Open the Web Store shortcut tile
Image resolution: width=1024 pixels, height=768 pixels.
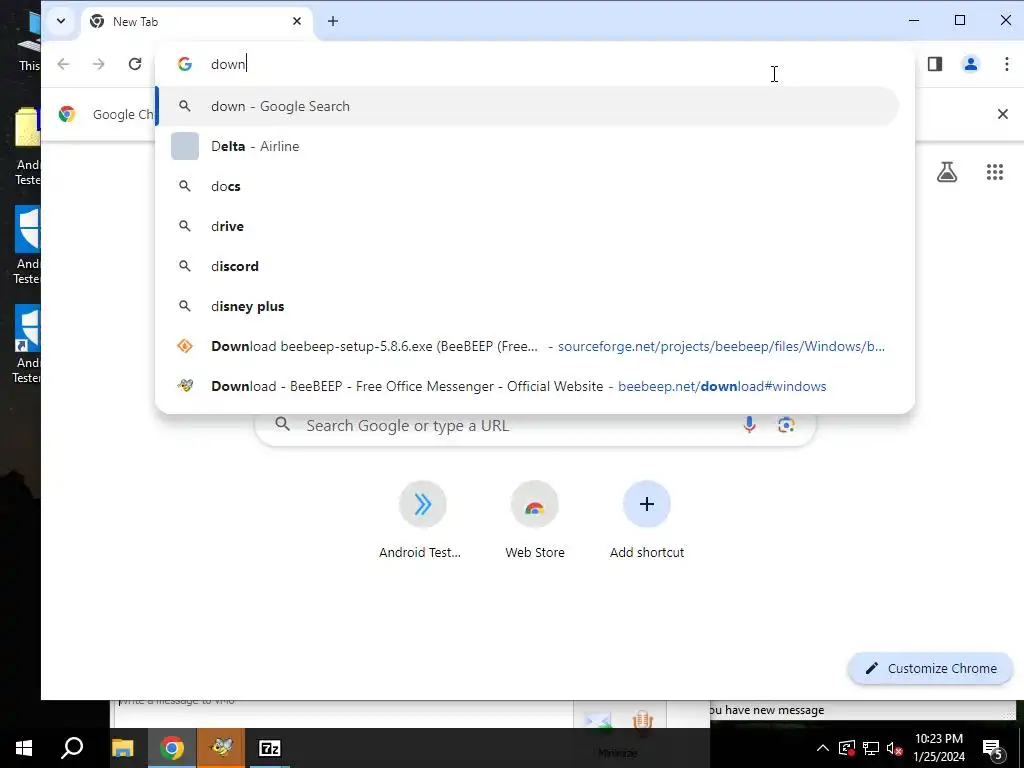[x=534, y=520]
